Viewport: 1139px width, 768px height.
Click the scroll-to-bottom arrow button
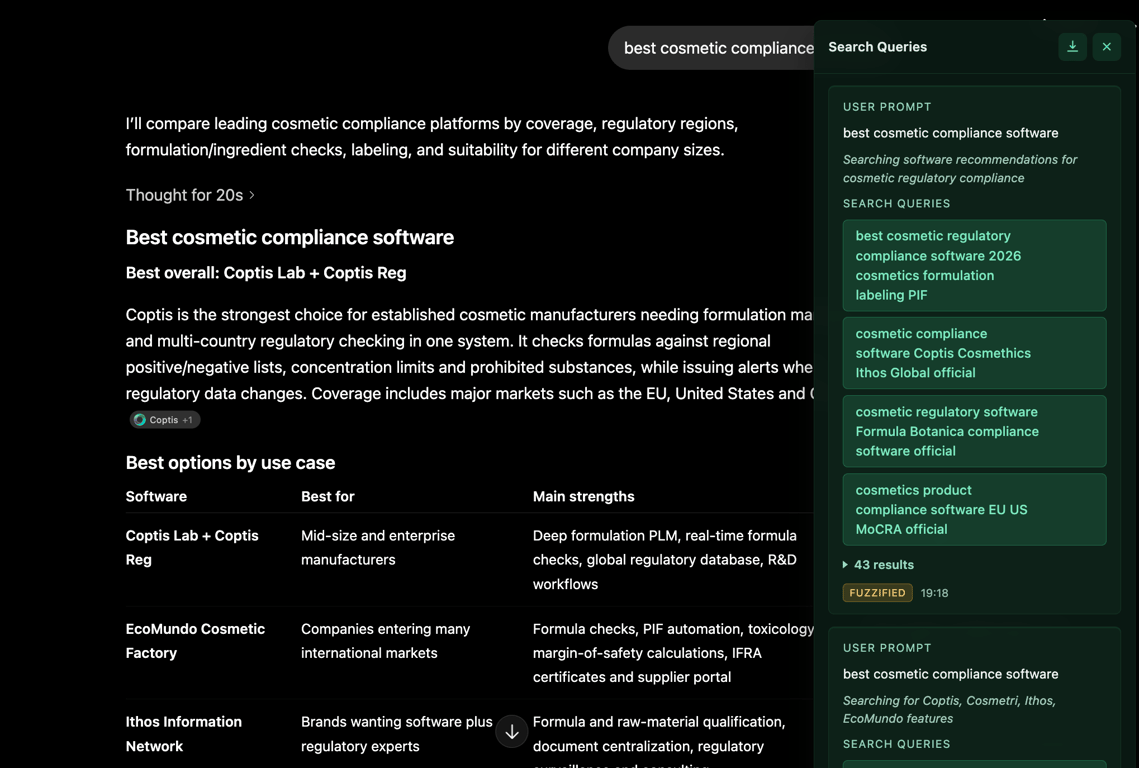[511, 732]
